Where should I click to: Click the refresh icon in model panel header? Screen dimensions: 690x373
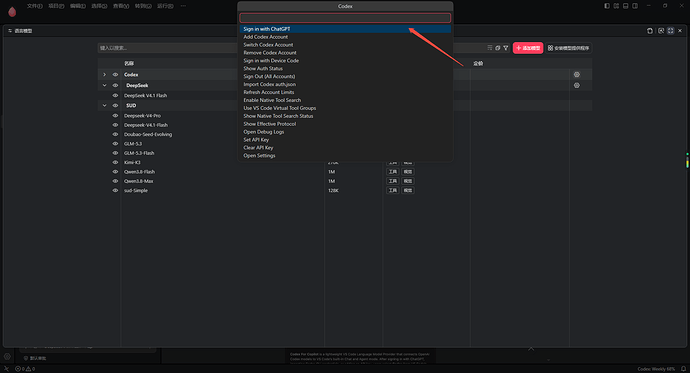[x=650, y=31]
